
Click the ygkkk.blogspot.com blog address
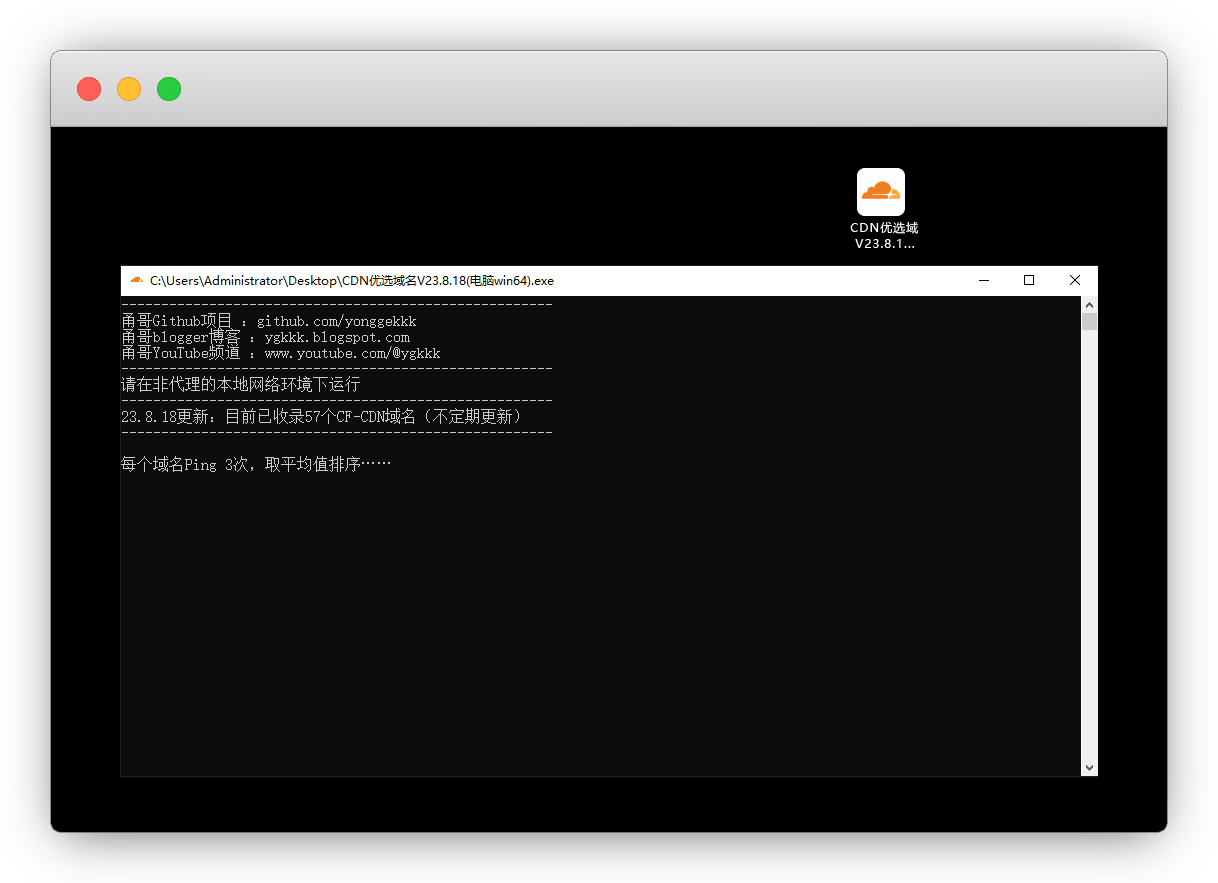coord(337,338)
